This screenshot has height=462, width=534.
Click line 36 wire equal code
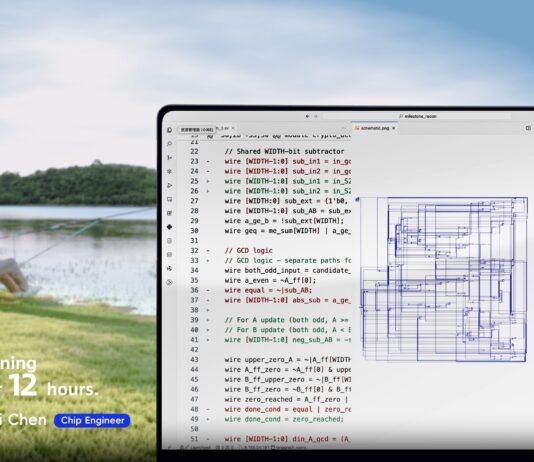[268, 290]
